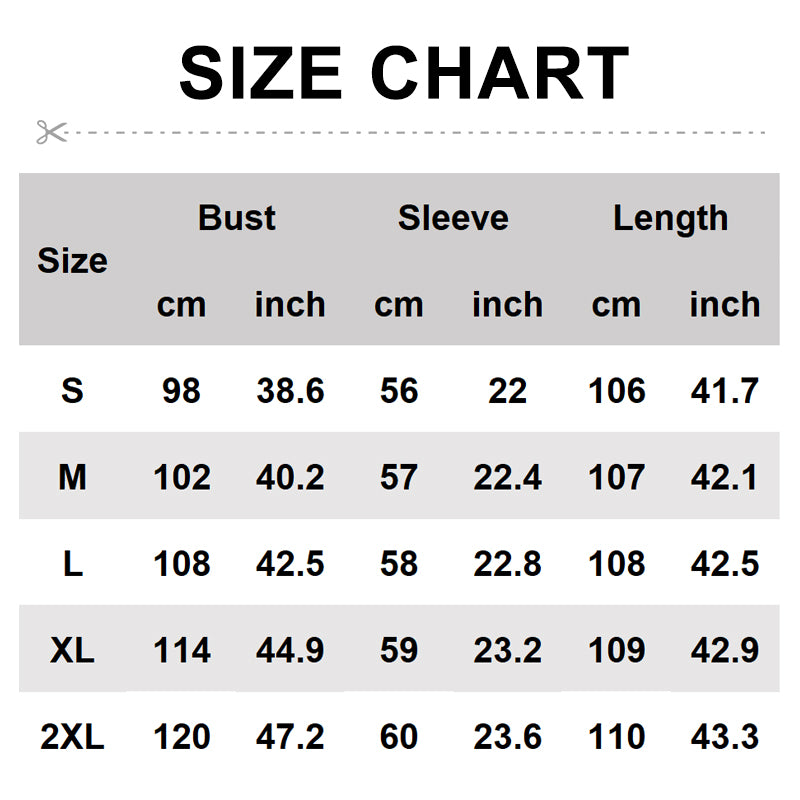Select the 2XL size row label
Screen dimensions: 800x800
(x=72, y=738)
